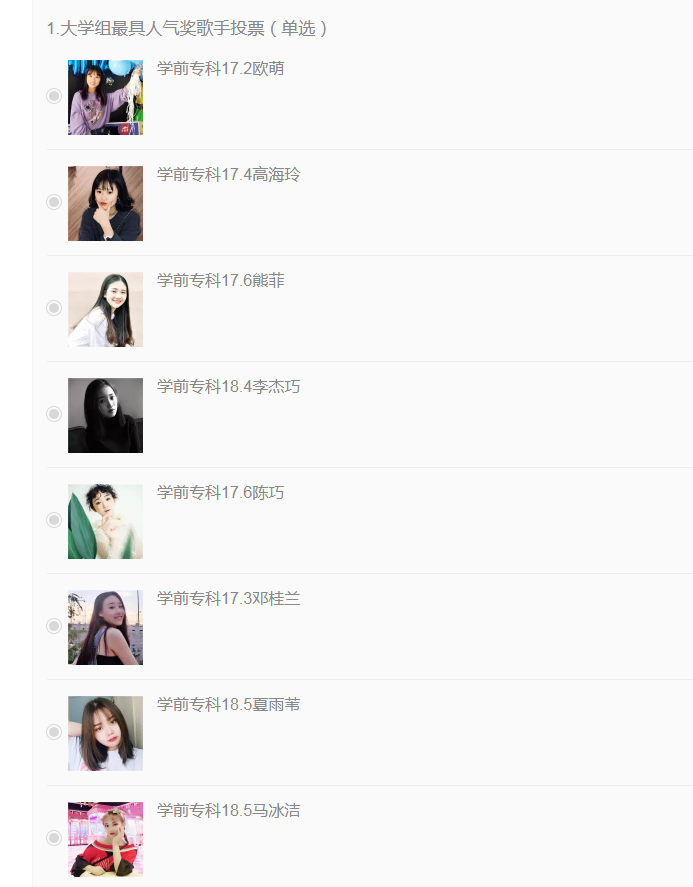693x887 pixels.
Task: Click the question title 大学组最具人气奖歌手投票
Action: coord(162,28)
